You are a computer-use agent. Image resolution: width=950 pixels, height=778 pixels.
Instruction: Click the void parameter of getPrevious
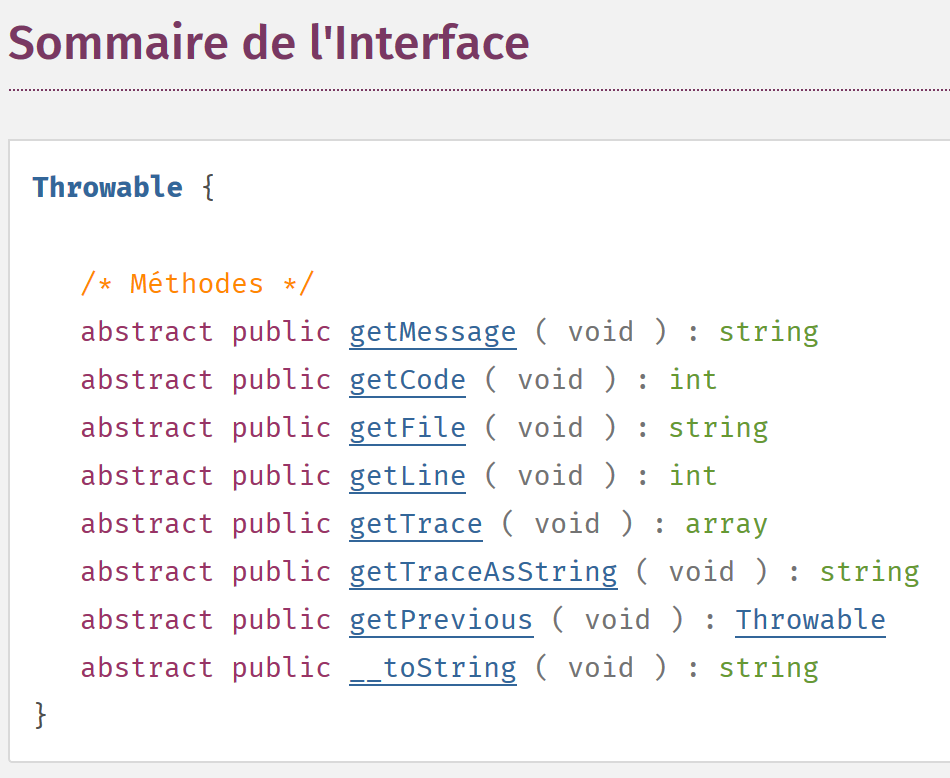(x=617, y=620)
